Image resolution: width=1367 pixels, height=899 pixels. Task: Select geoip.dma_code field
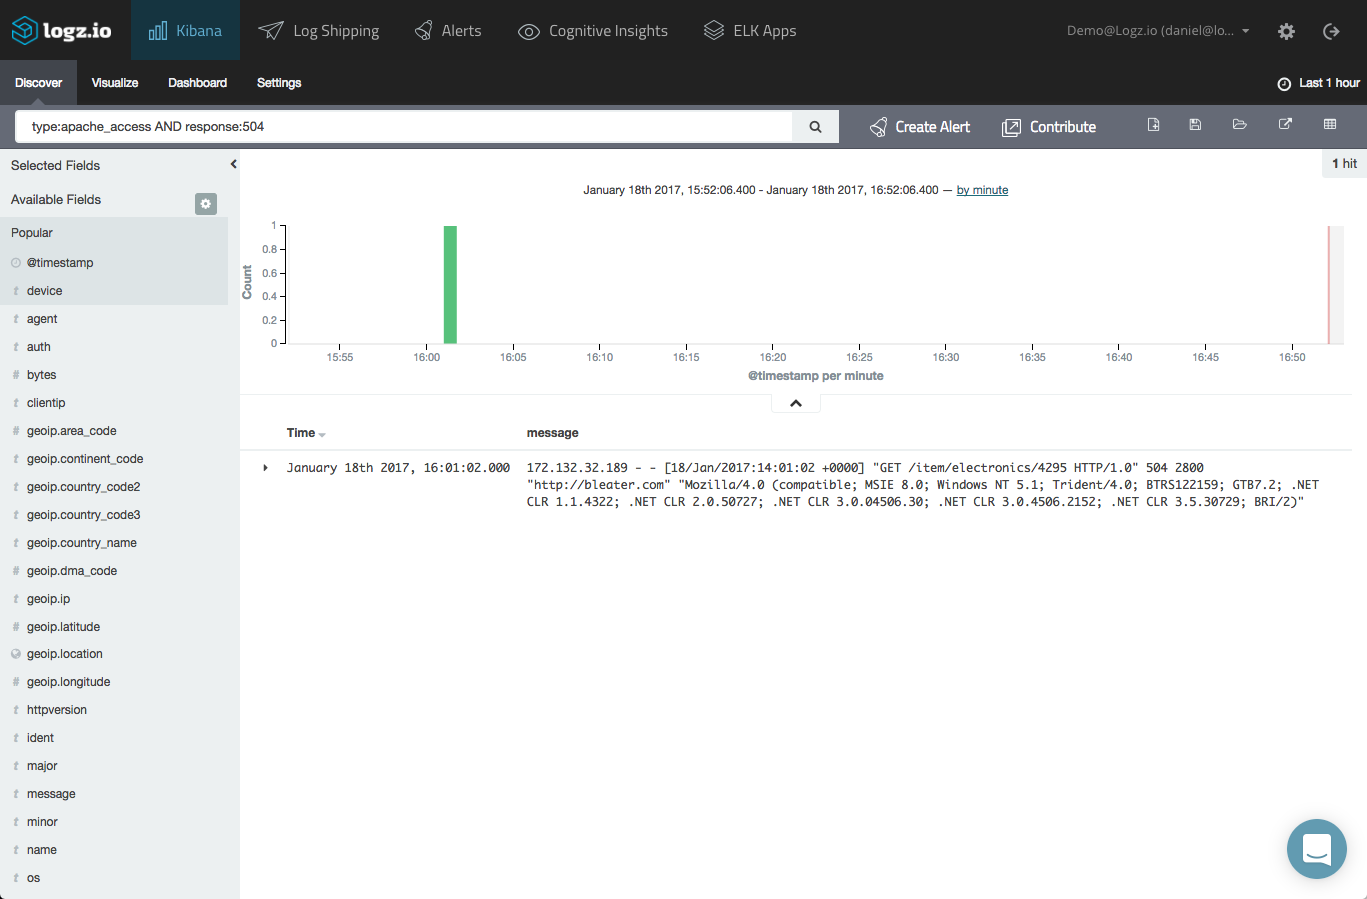(x=72, y=571)
